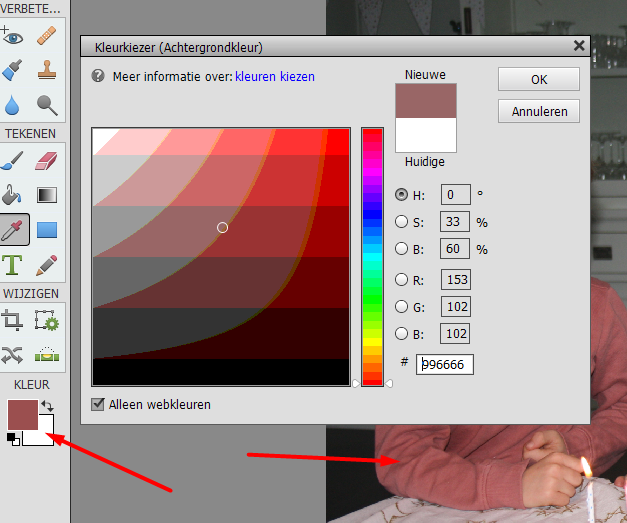Choose the Type text tool
Image resolution: width=627 pixels, height=523 pixels.
click(x=13, y=265)
